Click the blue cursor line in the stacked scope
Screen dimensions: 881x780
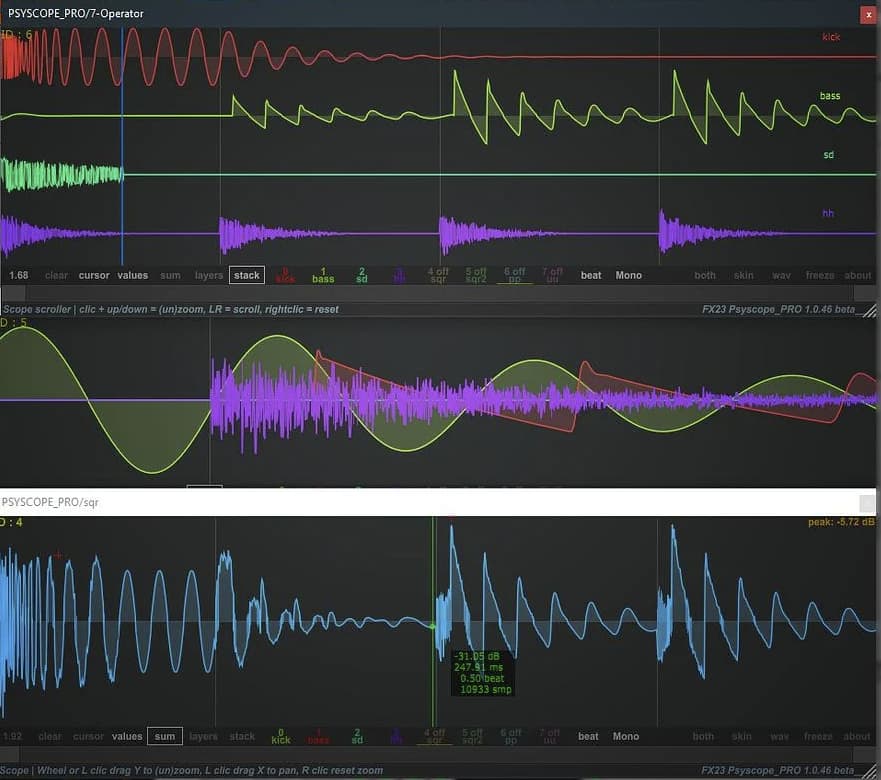tap(122, 146)
